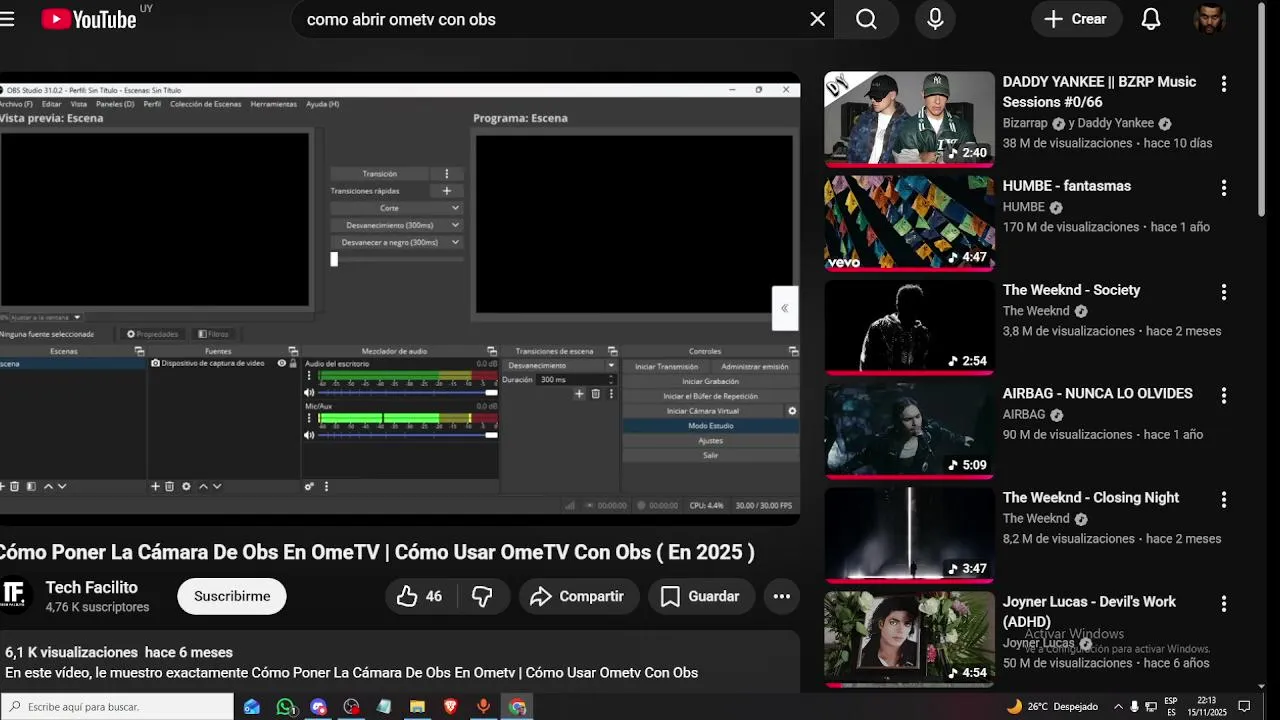
Task: Open Brave browser from the taskbar
Action: pos(450,707)
